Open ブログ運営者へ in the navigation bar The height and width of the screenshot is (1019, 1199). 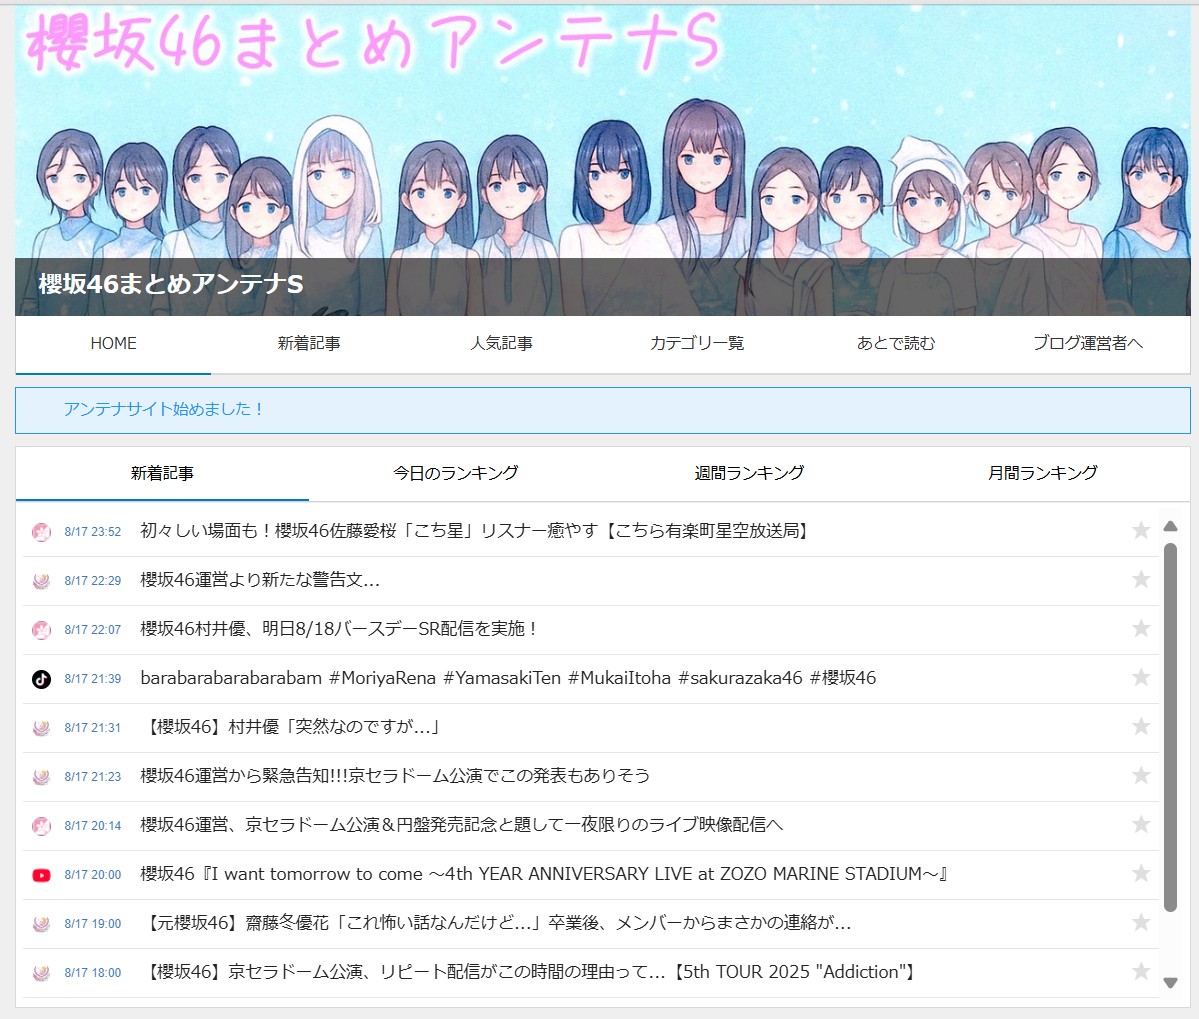point(1088,344)
